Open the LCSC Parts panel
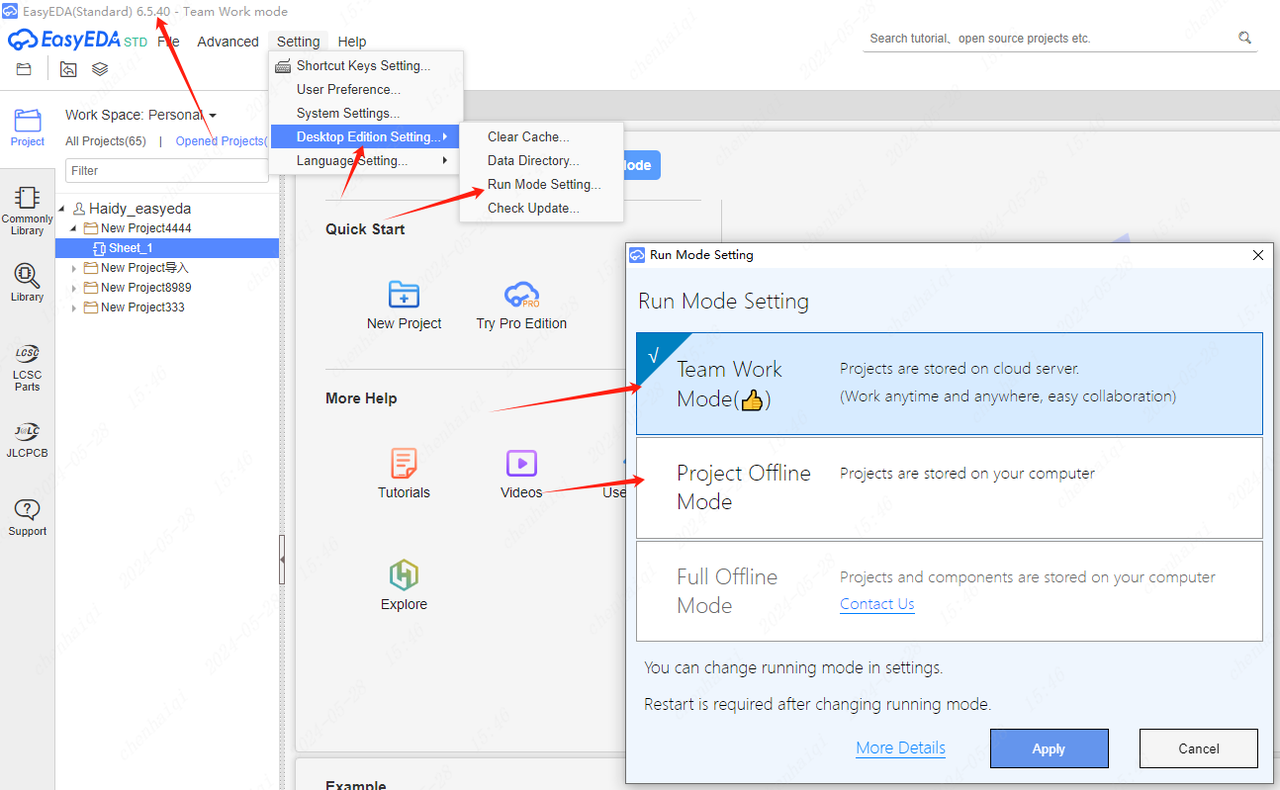This screenshot has height=790, width=1280. click(x=27, y=367)
